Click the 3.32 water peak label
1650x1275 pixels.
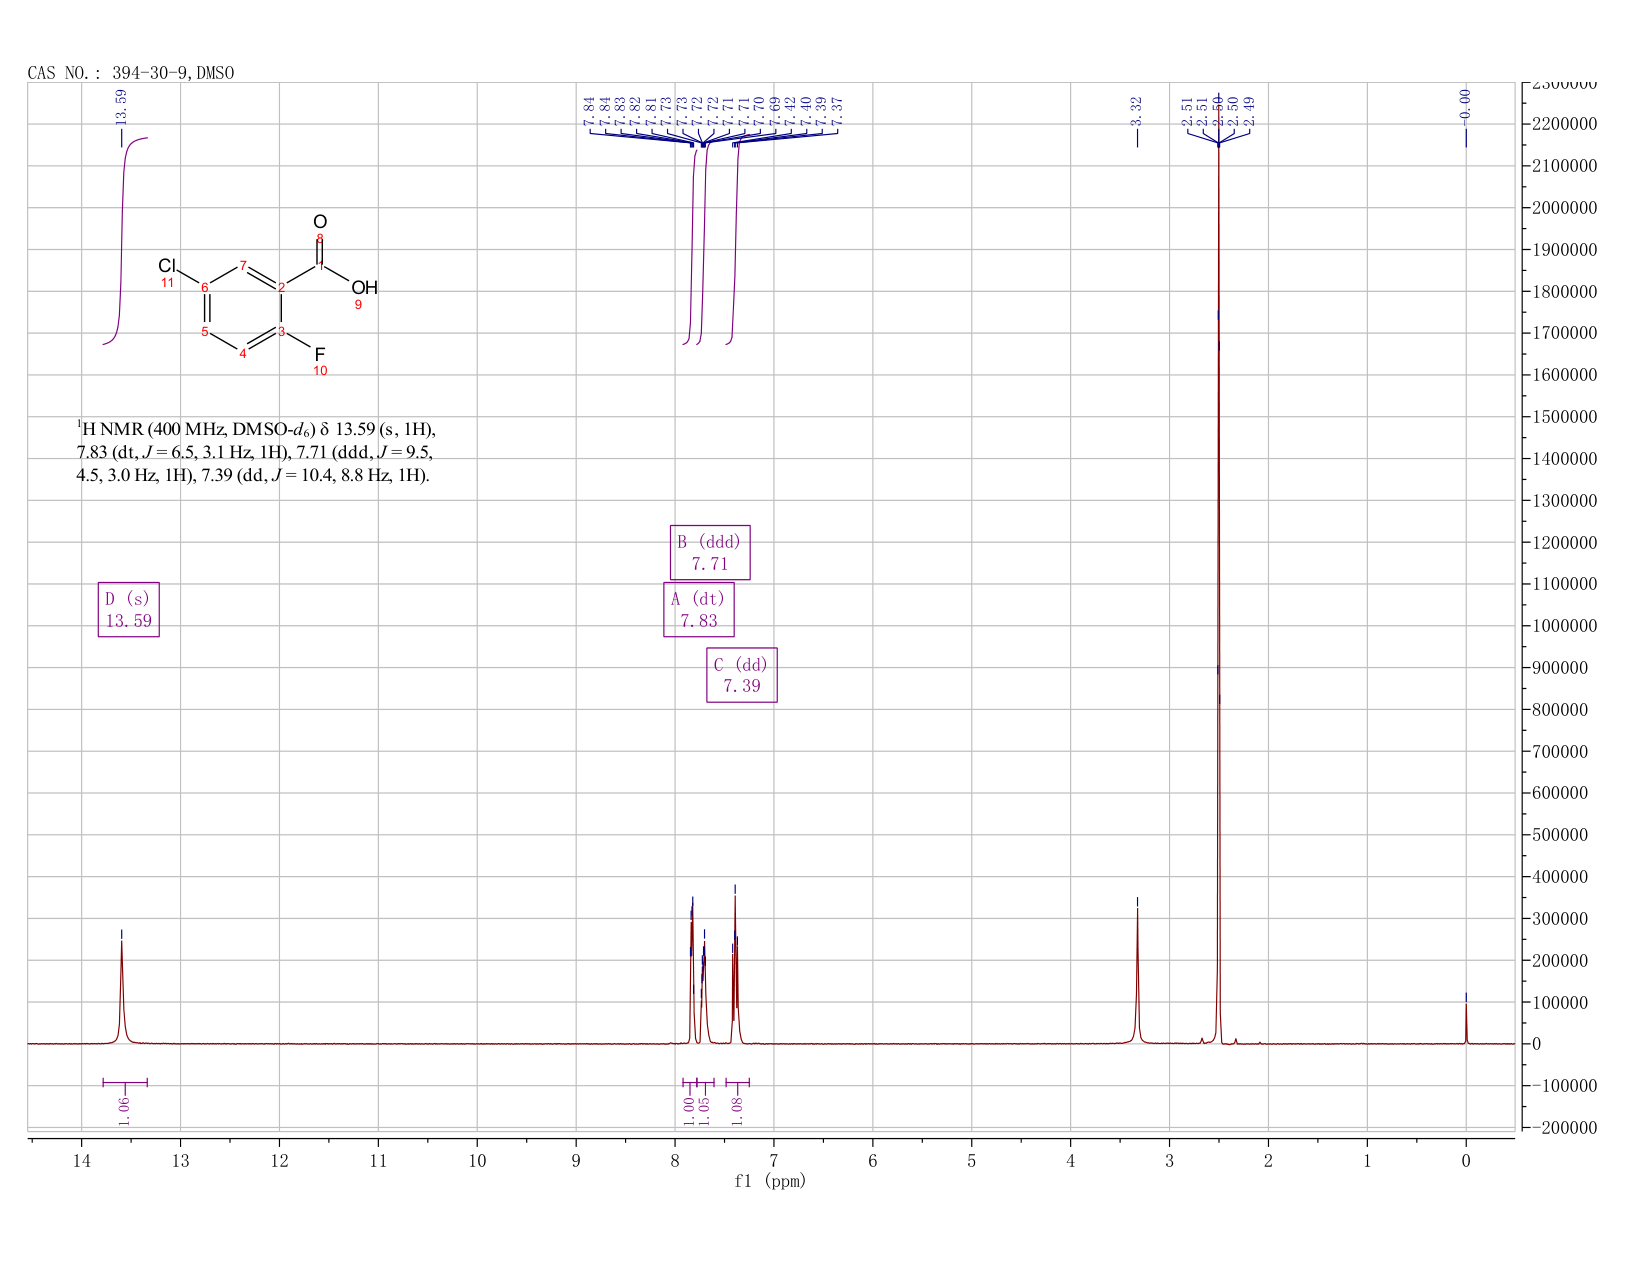pyautogui.click(x=1136, y=110)
